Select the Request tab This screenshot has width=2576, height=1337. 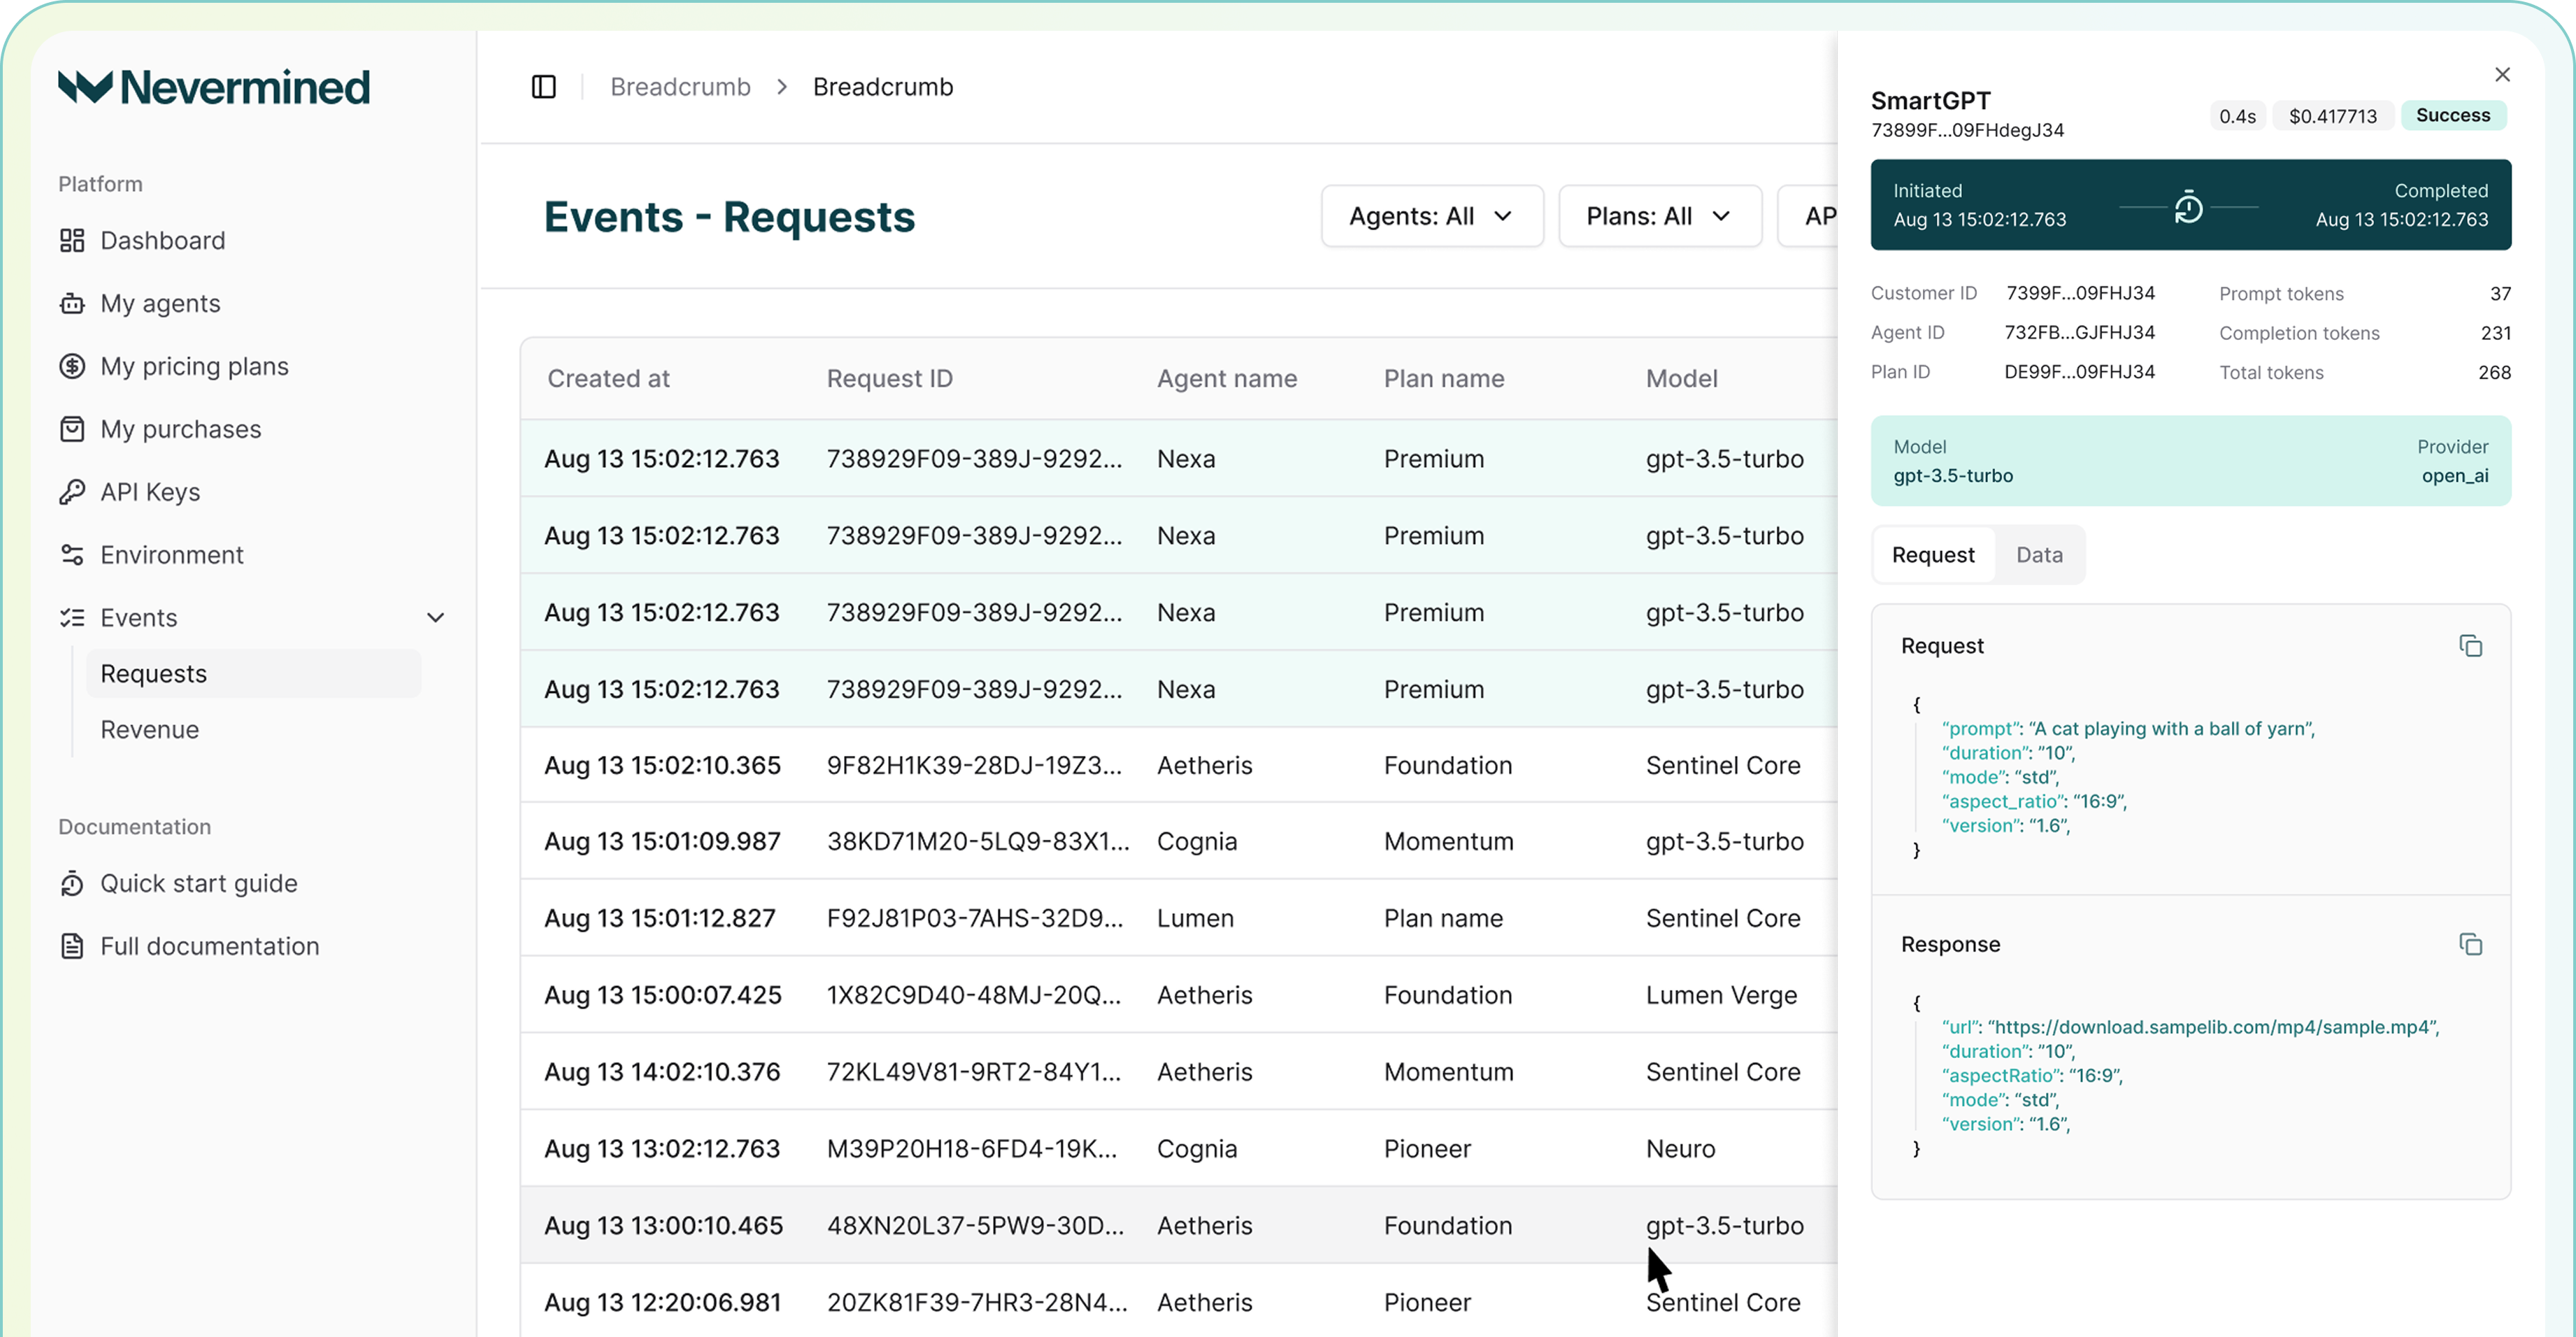[1932, 554]
